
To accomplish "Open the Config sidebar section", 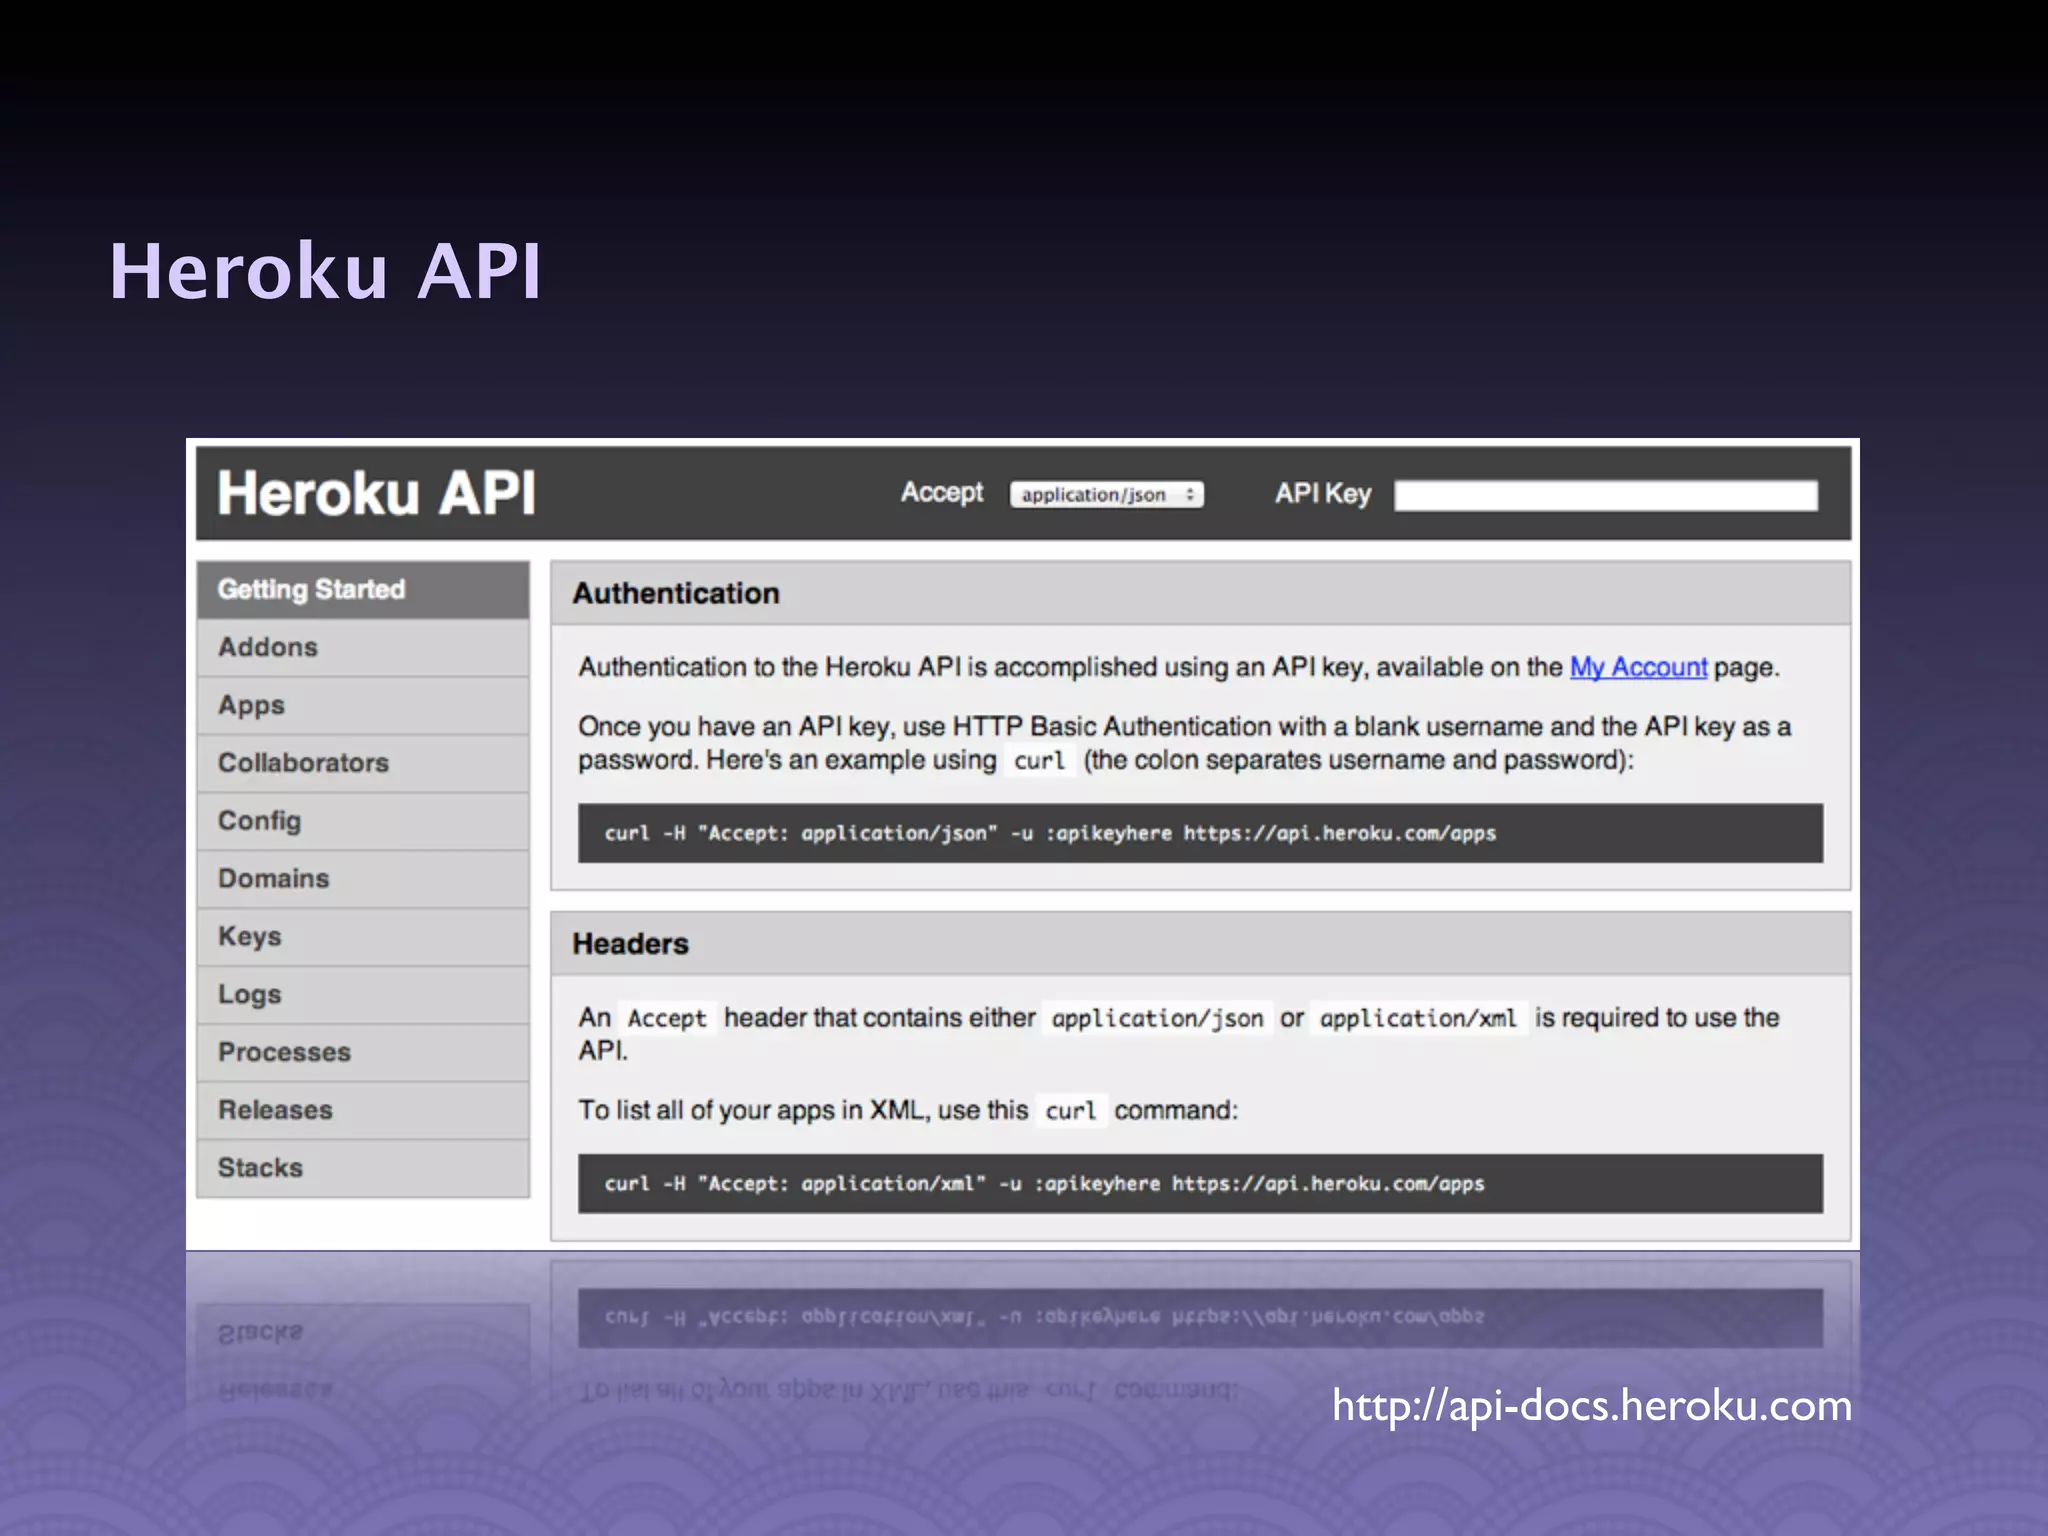I will pyautogui.click(x=363, y=821).
